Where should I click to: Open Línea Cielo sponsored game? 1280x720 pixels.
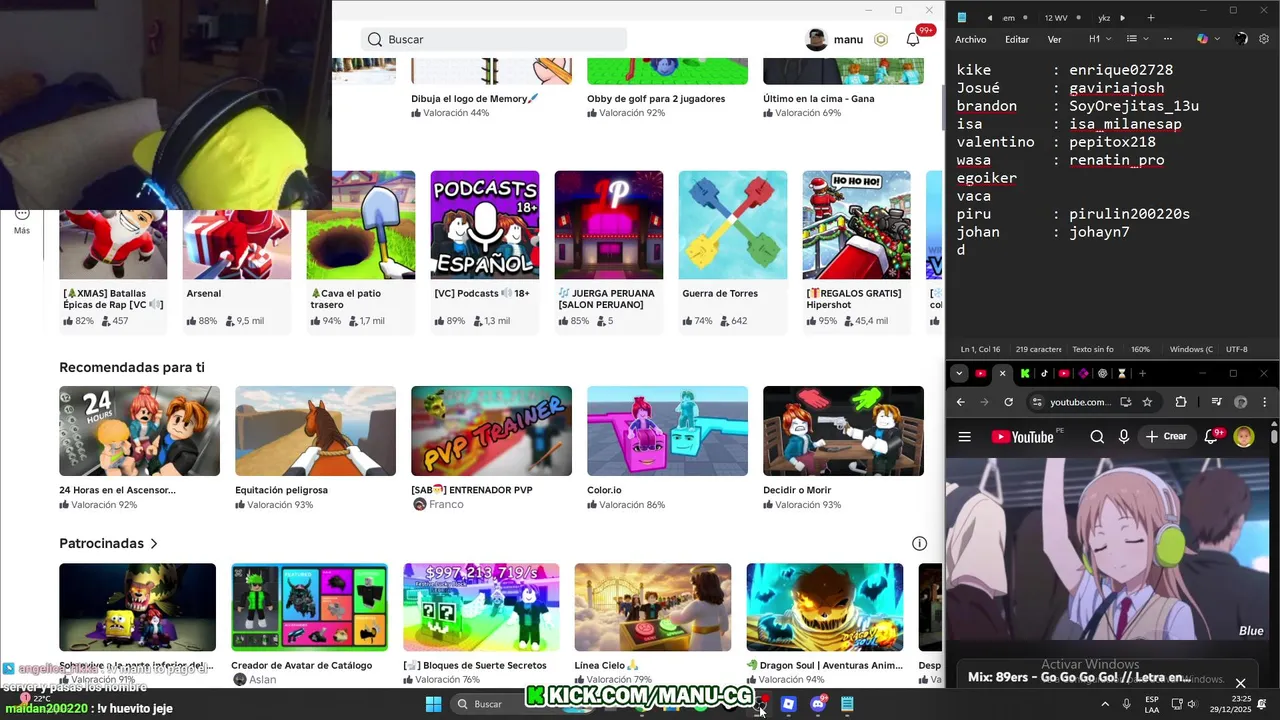point(652,624)
